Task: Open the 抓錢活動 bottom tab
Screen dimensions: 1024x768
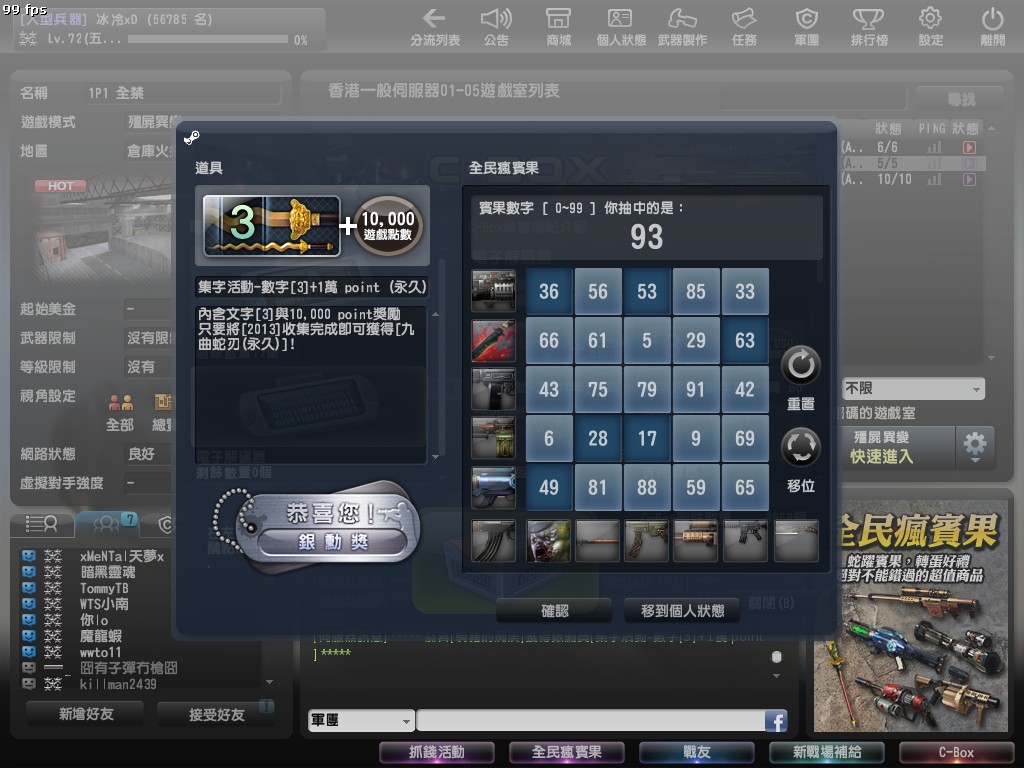Action: point(436,752)
